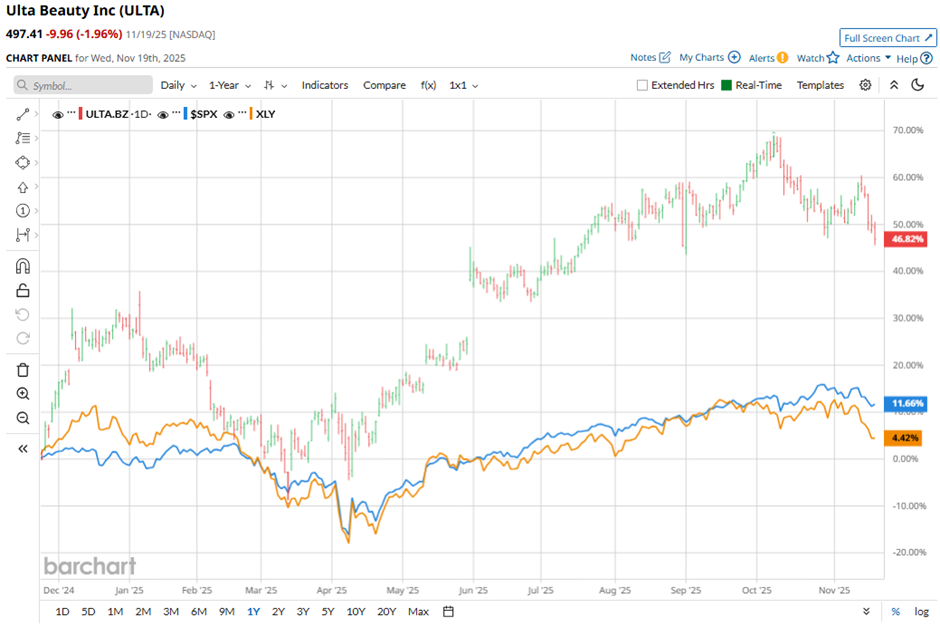Click the trash delete drawings icon
The height and width of the screenshot is (627, 940).
pyautogui.click(x=23, y=369)
